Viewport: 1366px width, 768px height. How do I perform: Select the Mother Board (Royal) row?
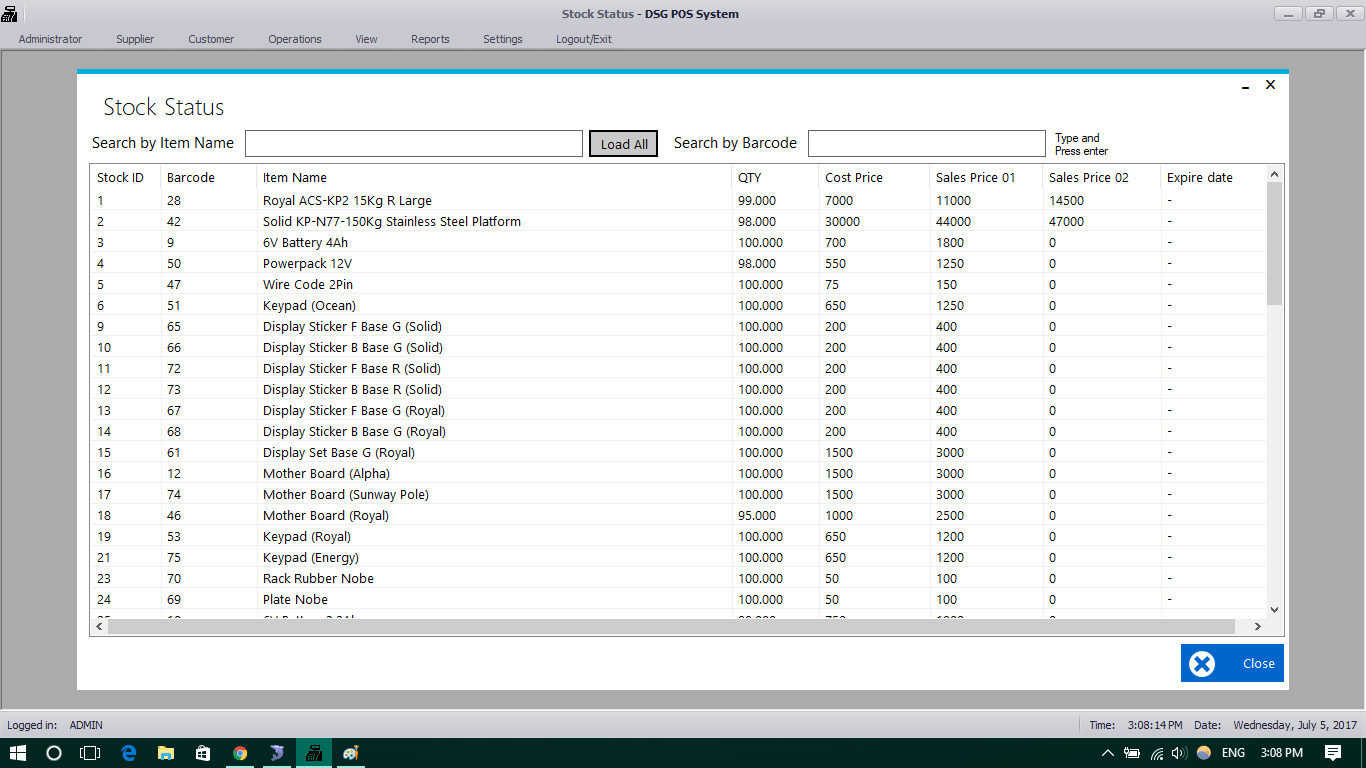coord(326,516)
